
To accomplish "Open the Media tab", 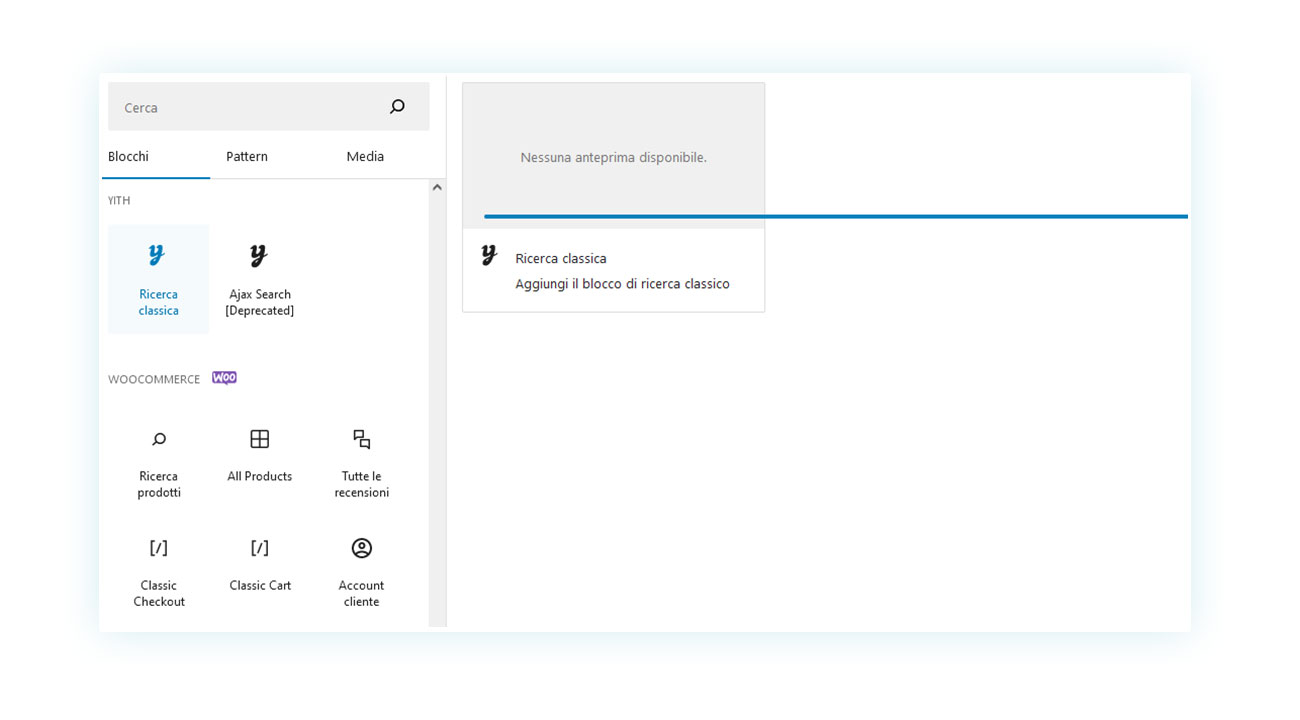I will point(365,156).
